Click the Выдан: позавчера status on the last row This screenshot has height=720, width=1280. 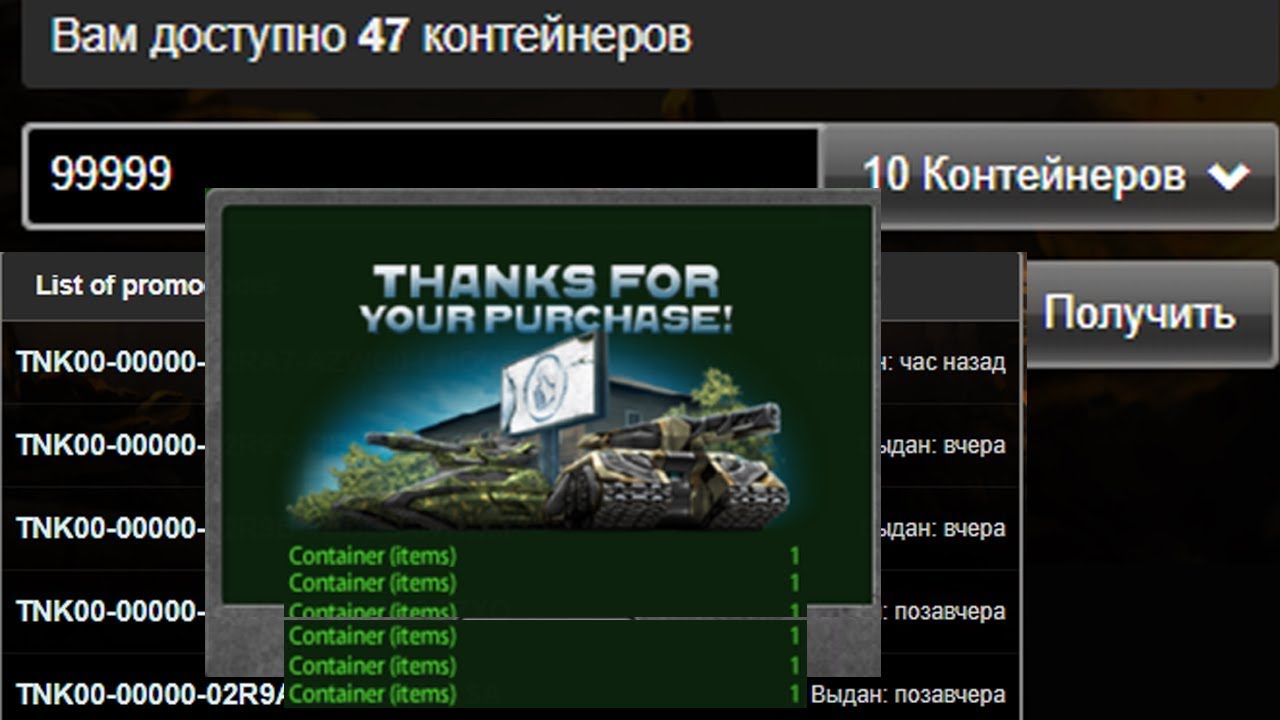pos(908,694)
